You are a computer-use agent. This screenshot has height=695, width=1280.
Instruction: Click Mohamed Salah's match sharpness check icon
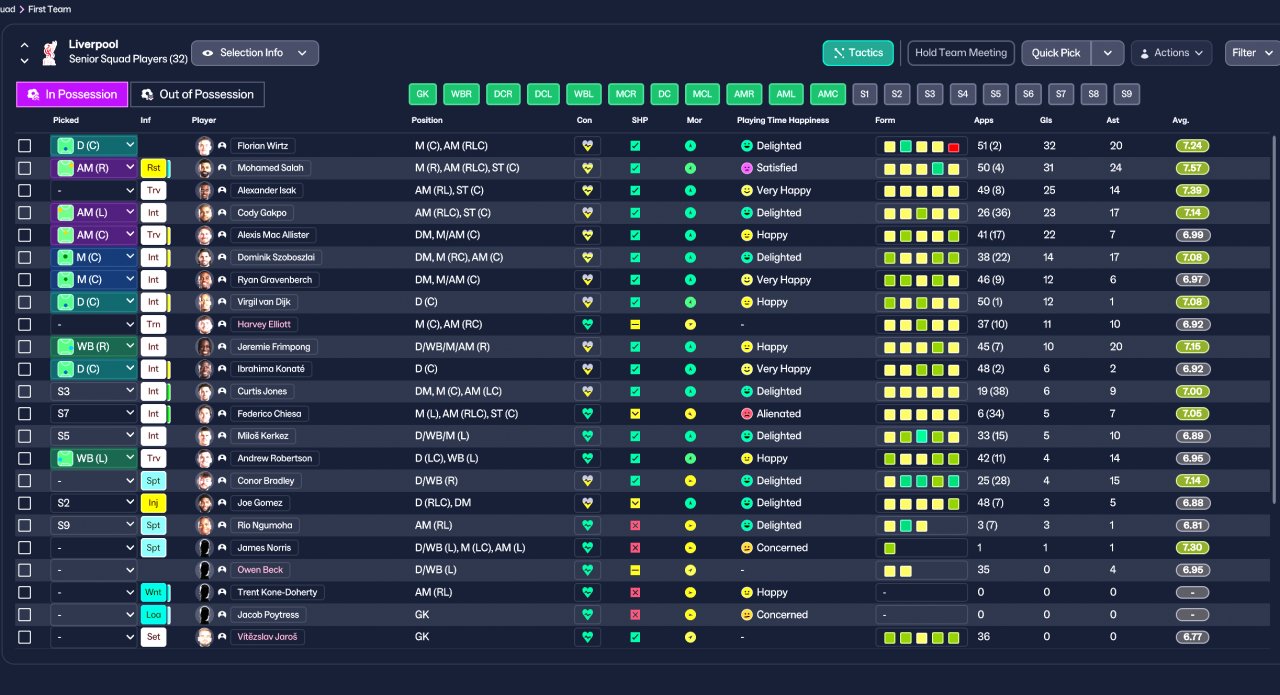[635, 168]
